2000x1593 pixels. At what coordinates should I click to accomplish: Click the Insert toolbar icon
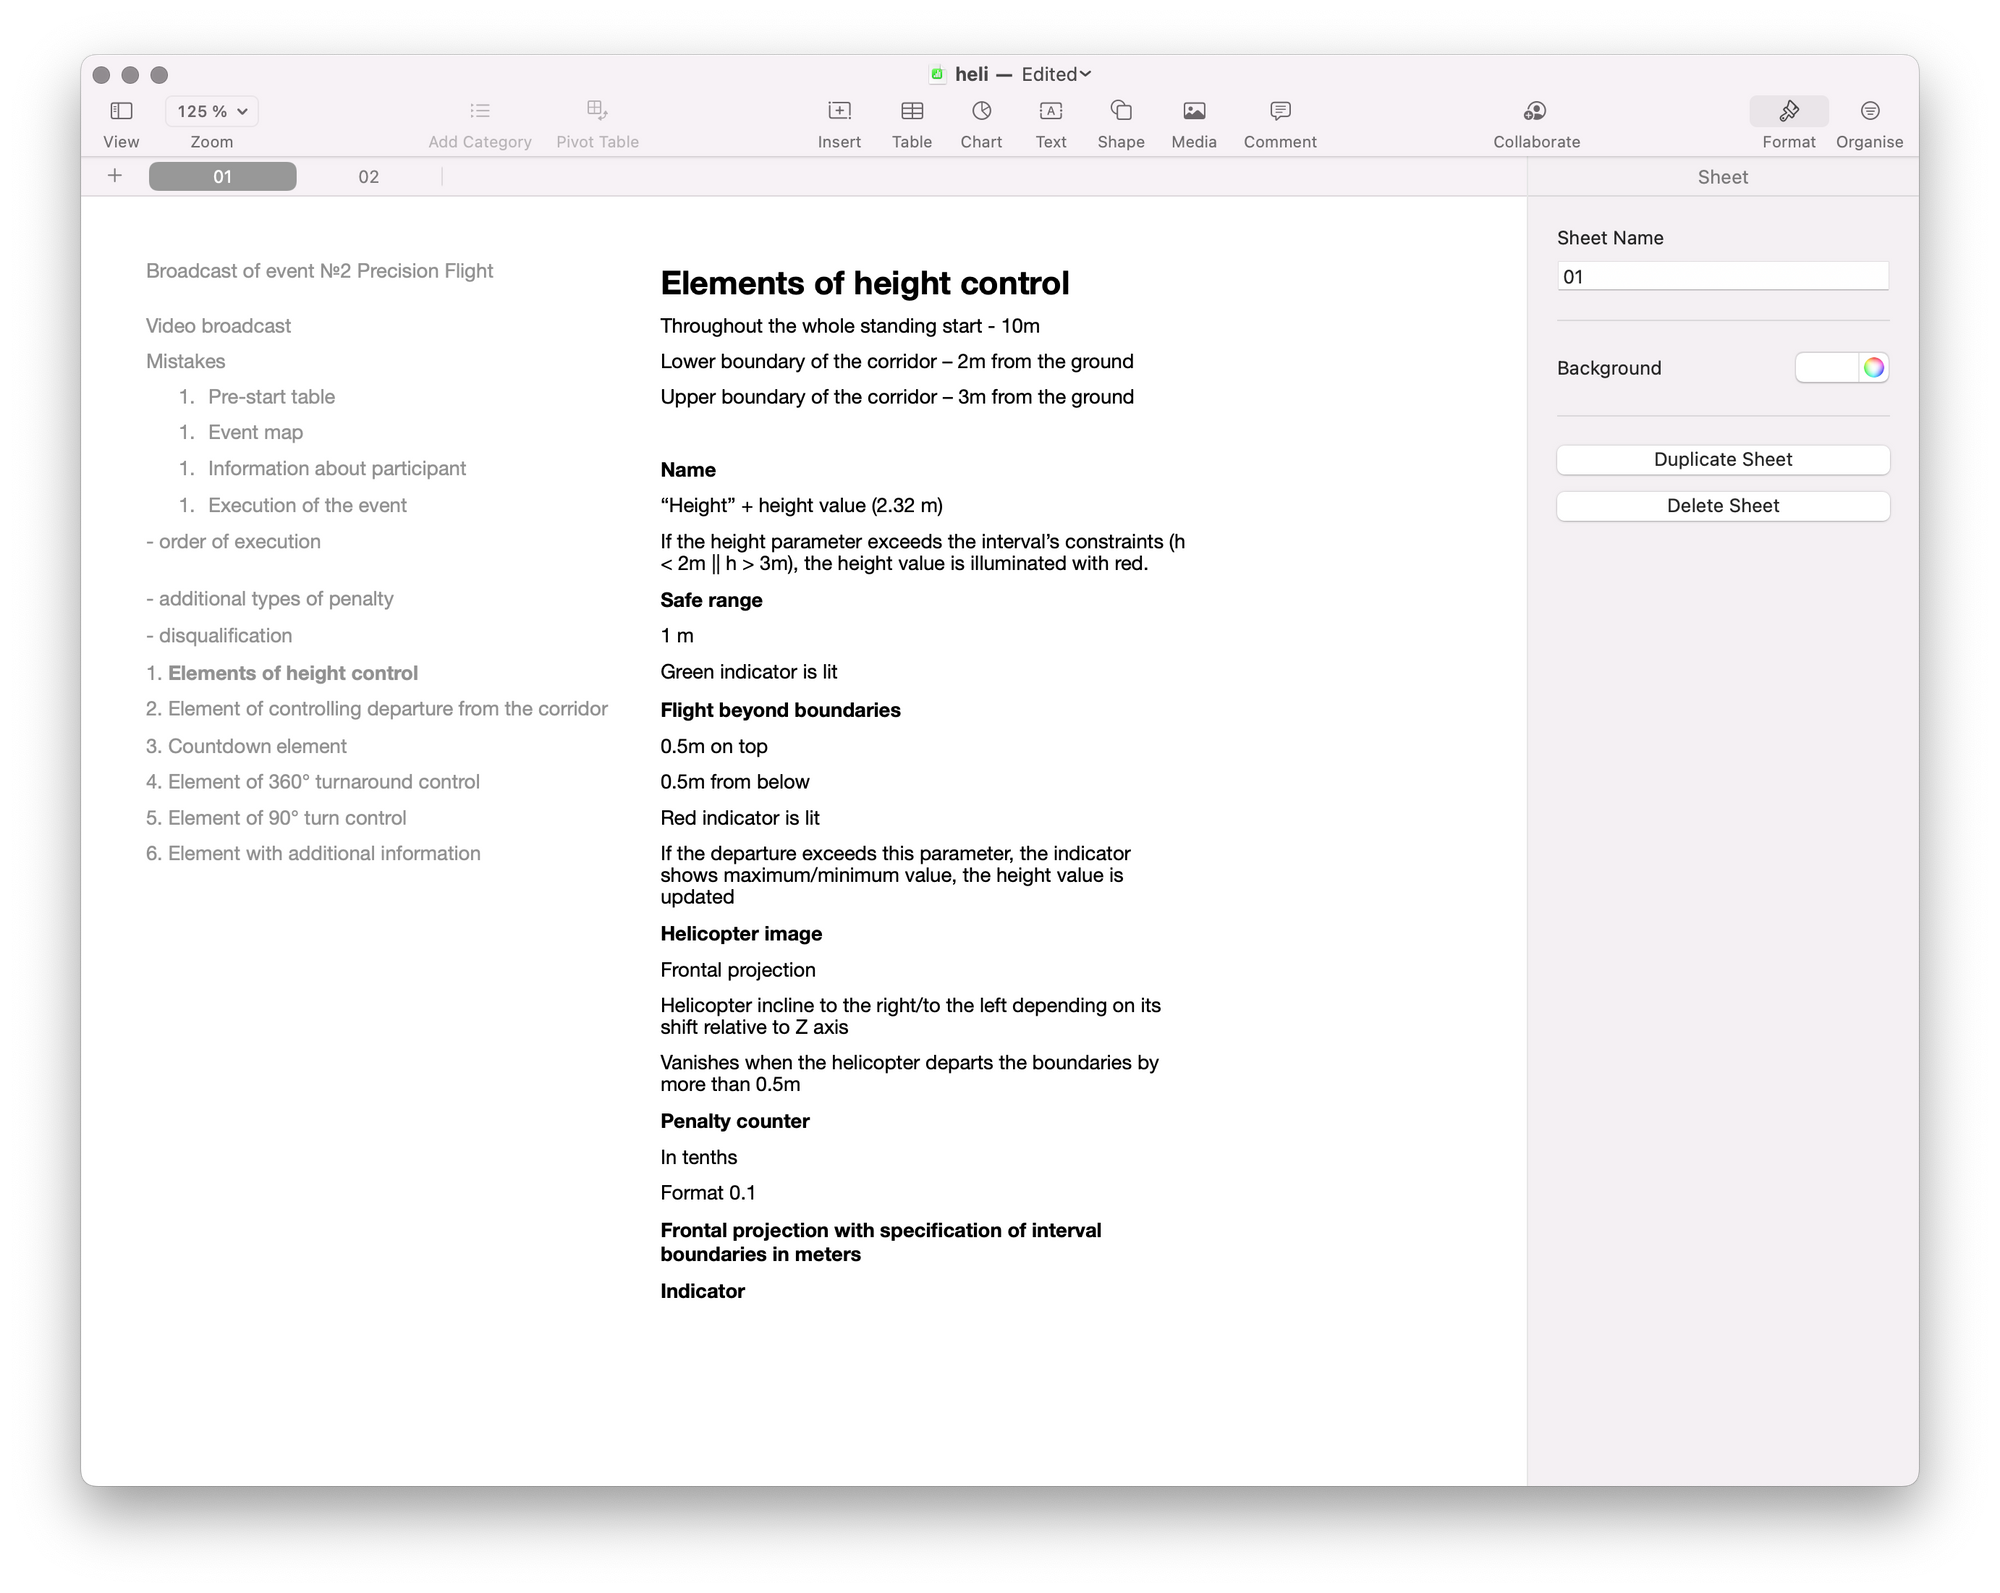839,111
